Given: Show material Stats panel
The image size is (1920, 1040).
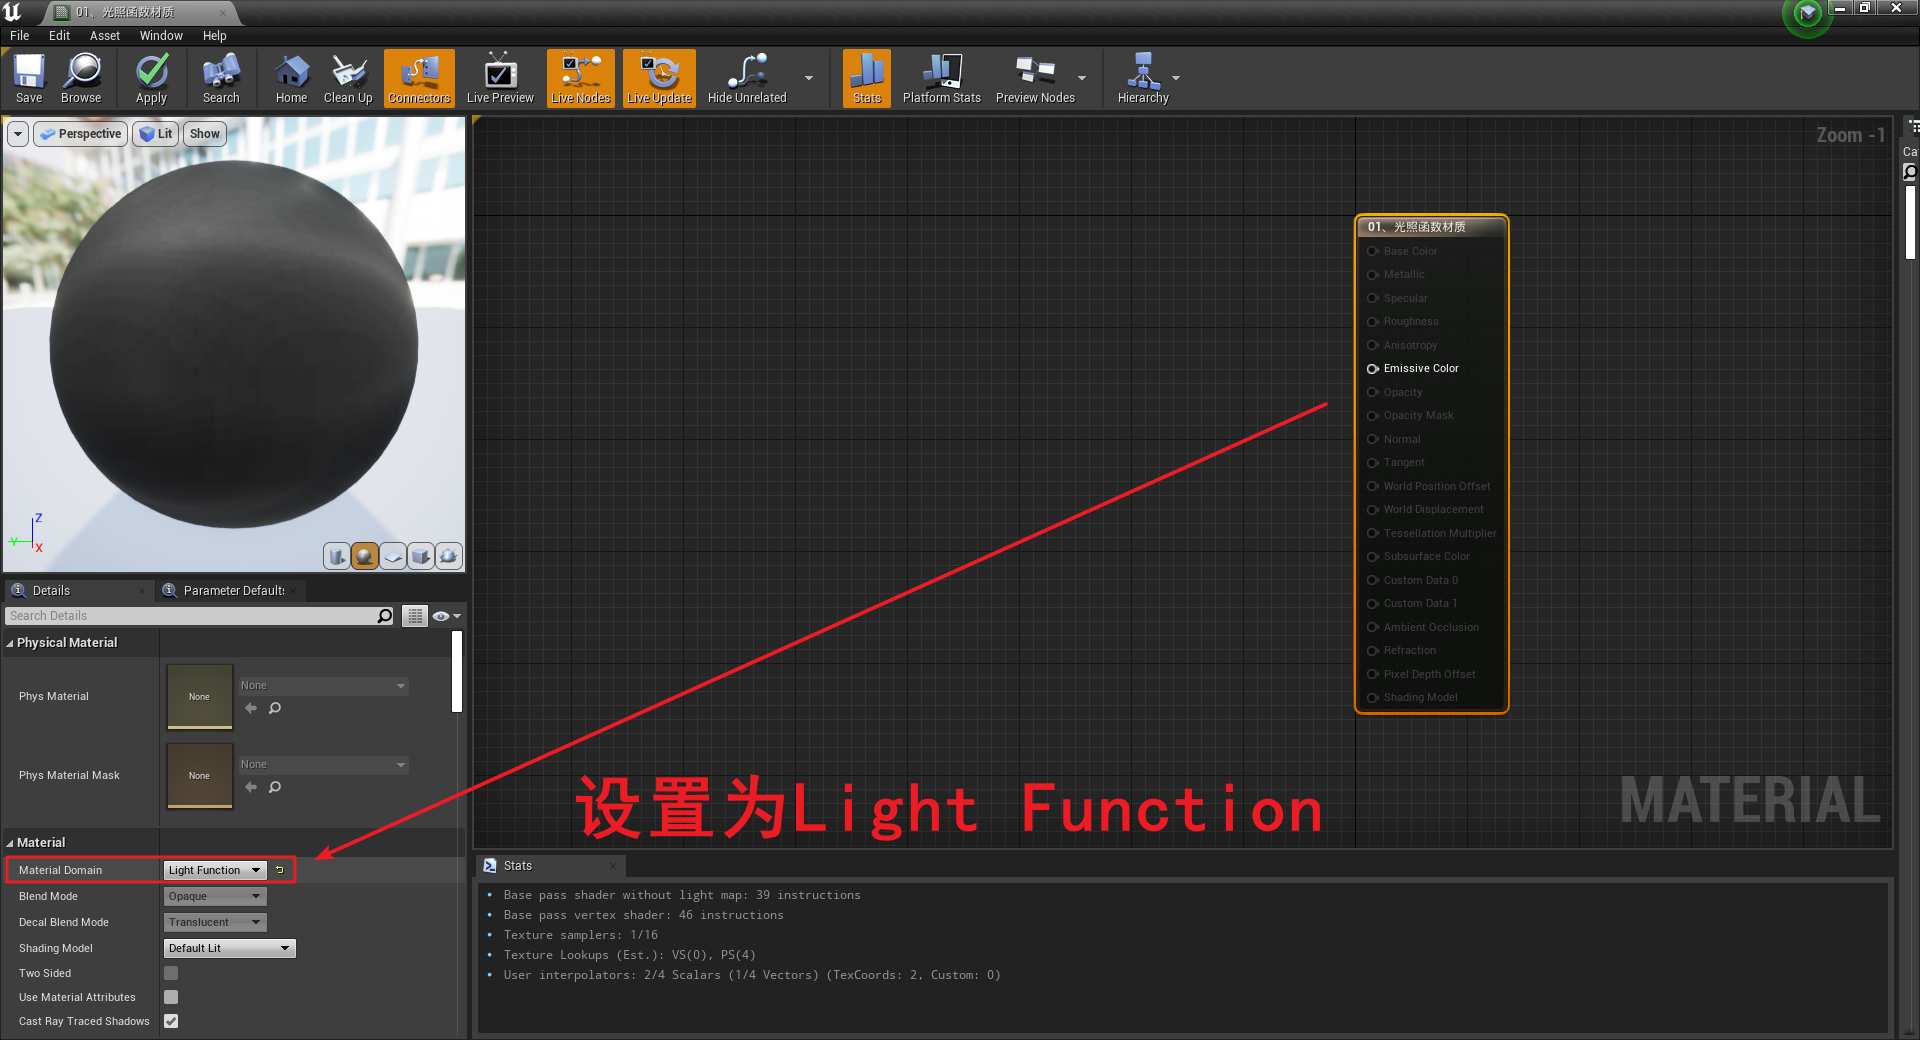Looking at the screenshot, I should point(866,78).
